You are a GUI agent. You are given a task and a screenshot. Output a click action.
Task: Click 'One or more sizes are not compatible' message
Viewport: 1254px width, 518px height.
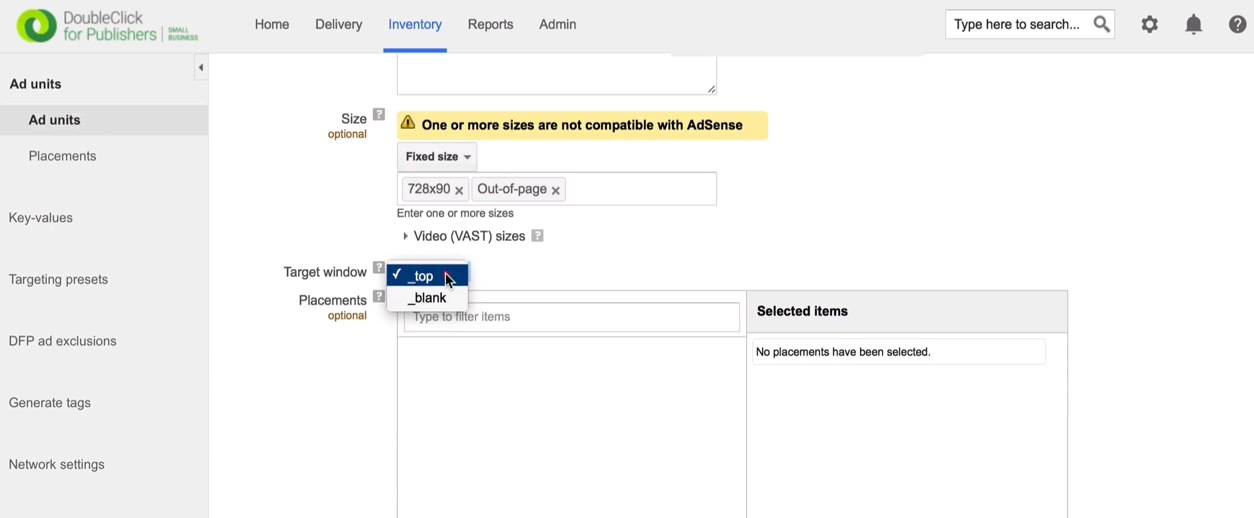tap(582, 125)
